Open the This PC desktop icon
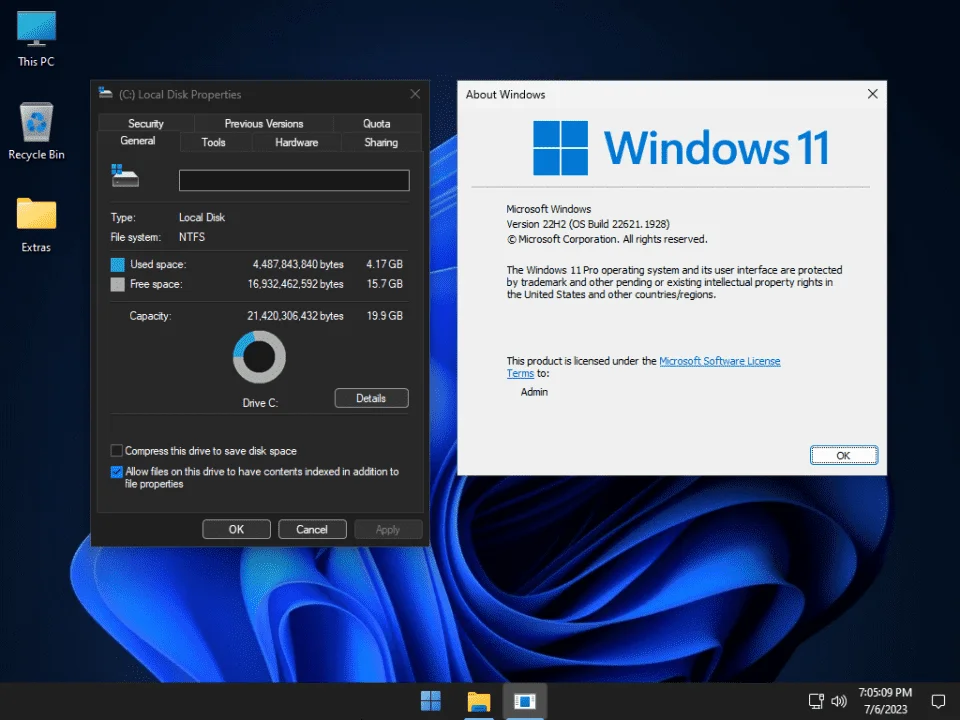Image resolution: width=960 pixels, height=720 pixels. [36, 39]
